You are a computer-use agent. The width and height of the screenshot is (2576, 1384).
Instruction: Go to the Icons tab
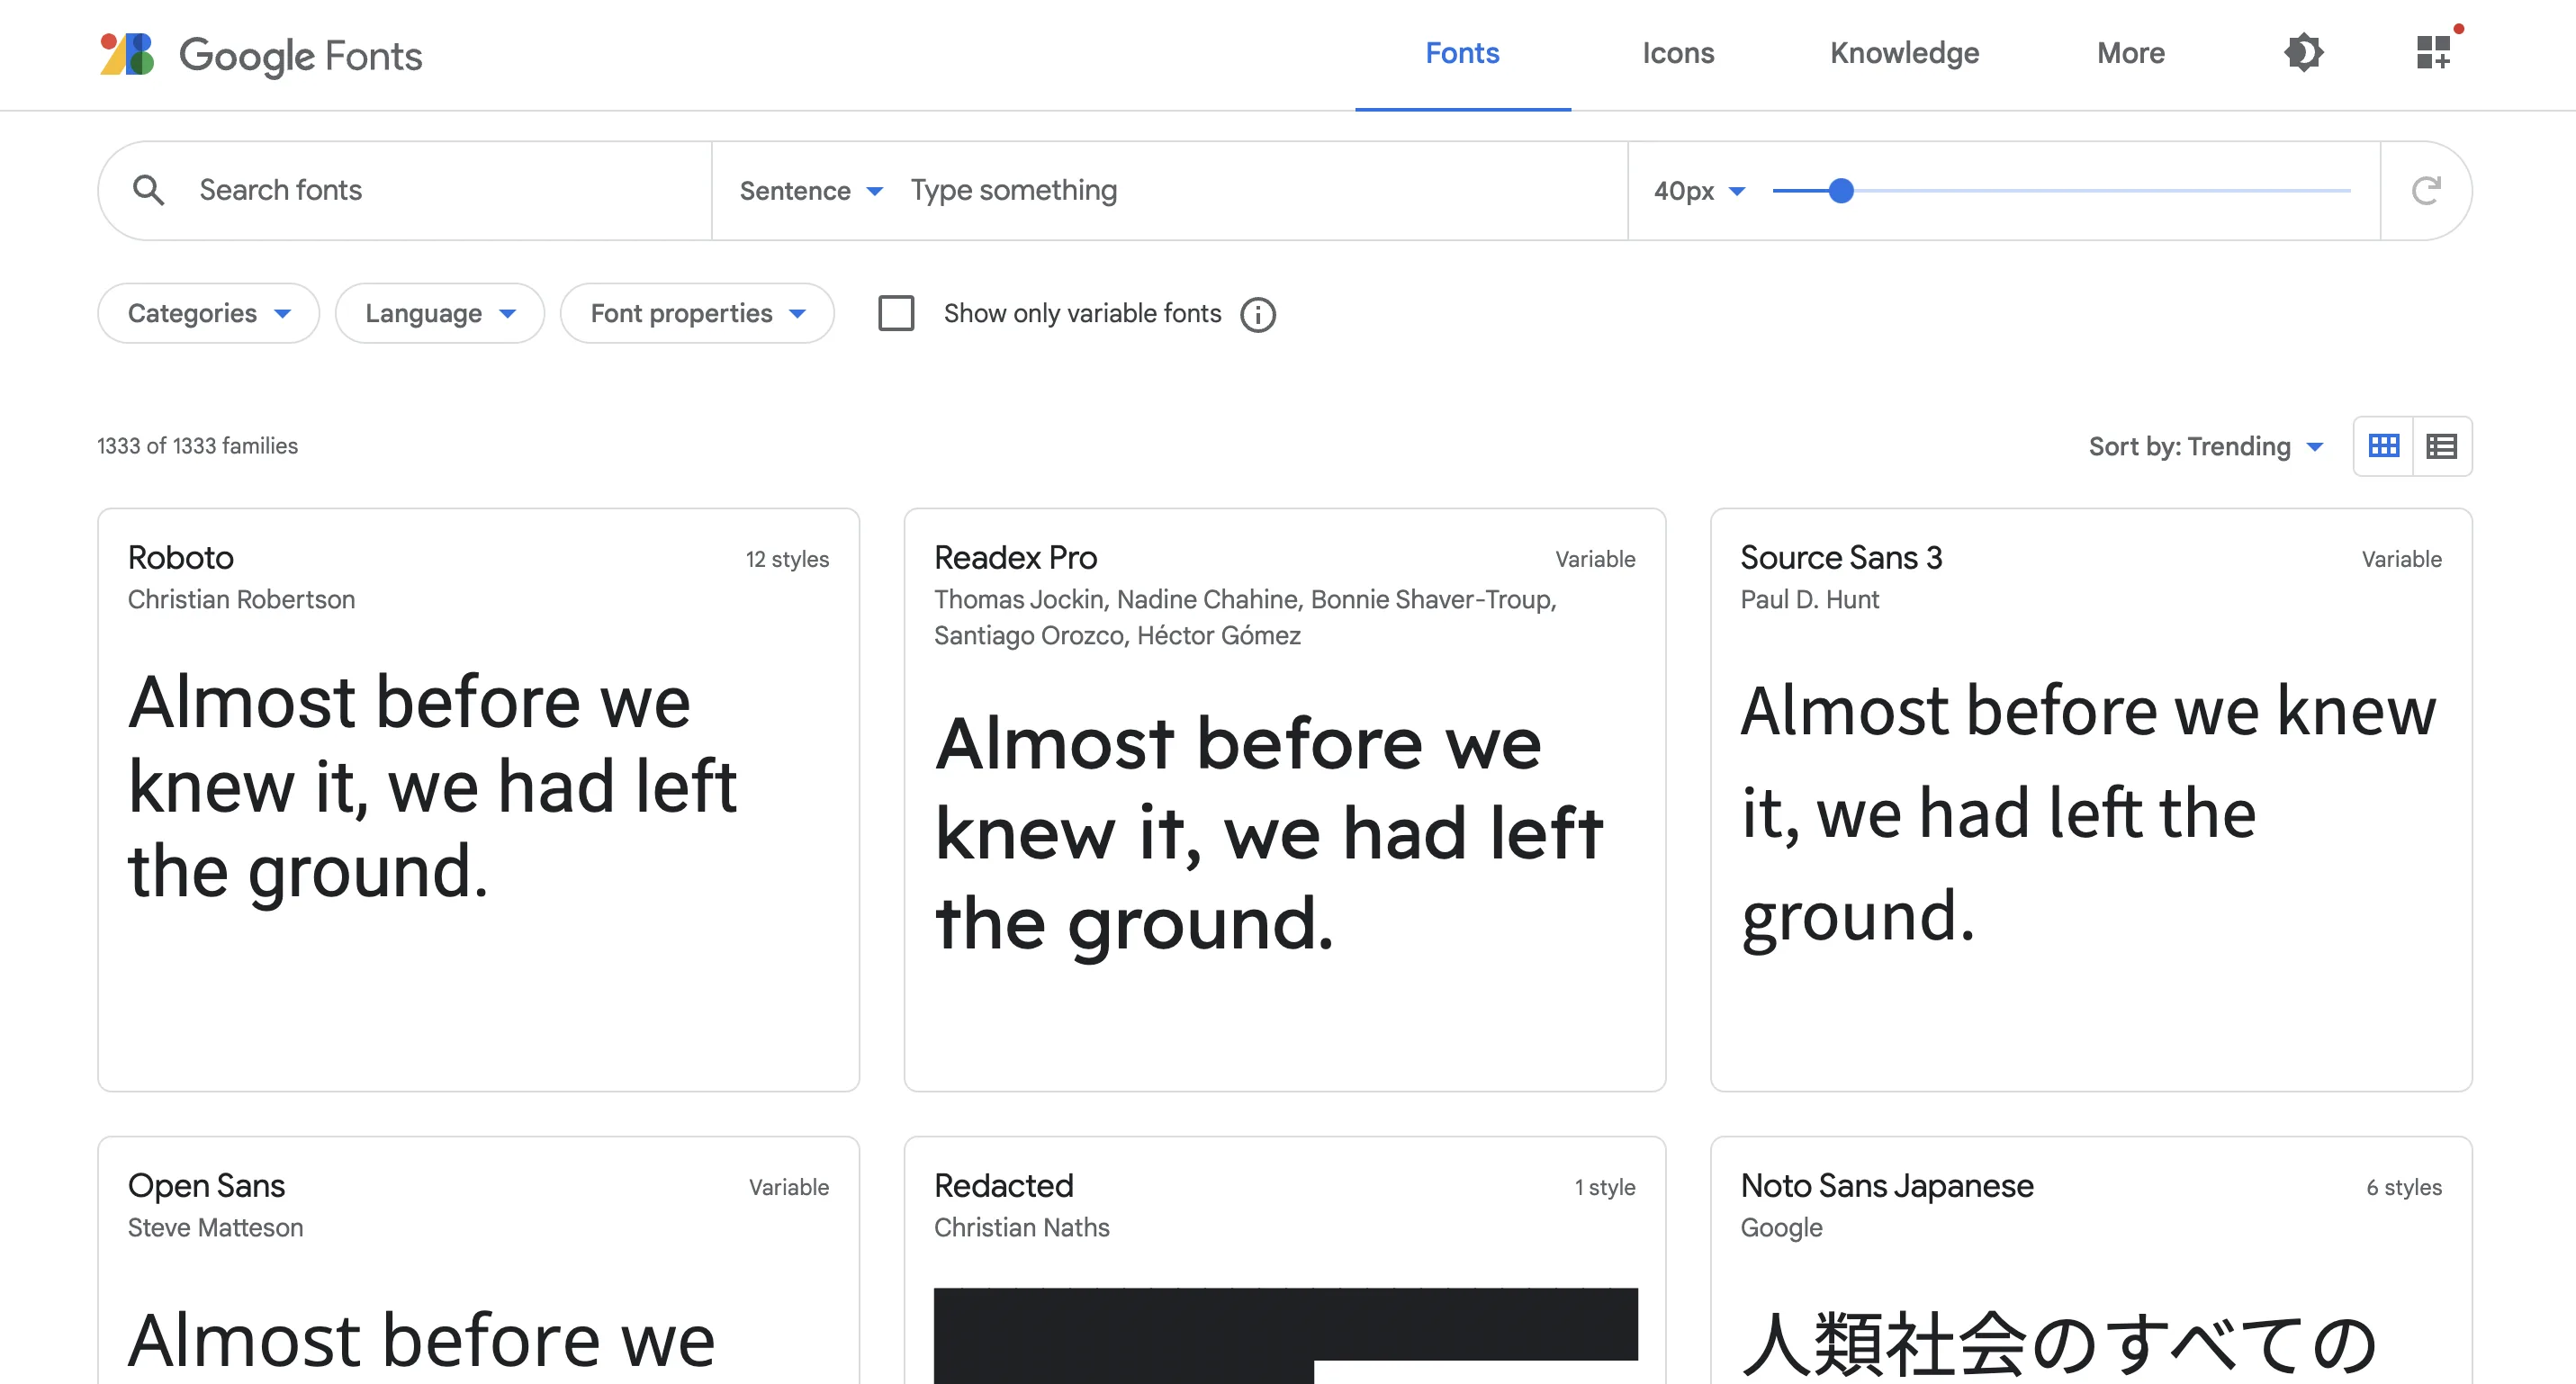(1678, 53)
